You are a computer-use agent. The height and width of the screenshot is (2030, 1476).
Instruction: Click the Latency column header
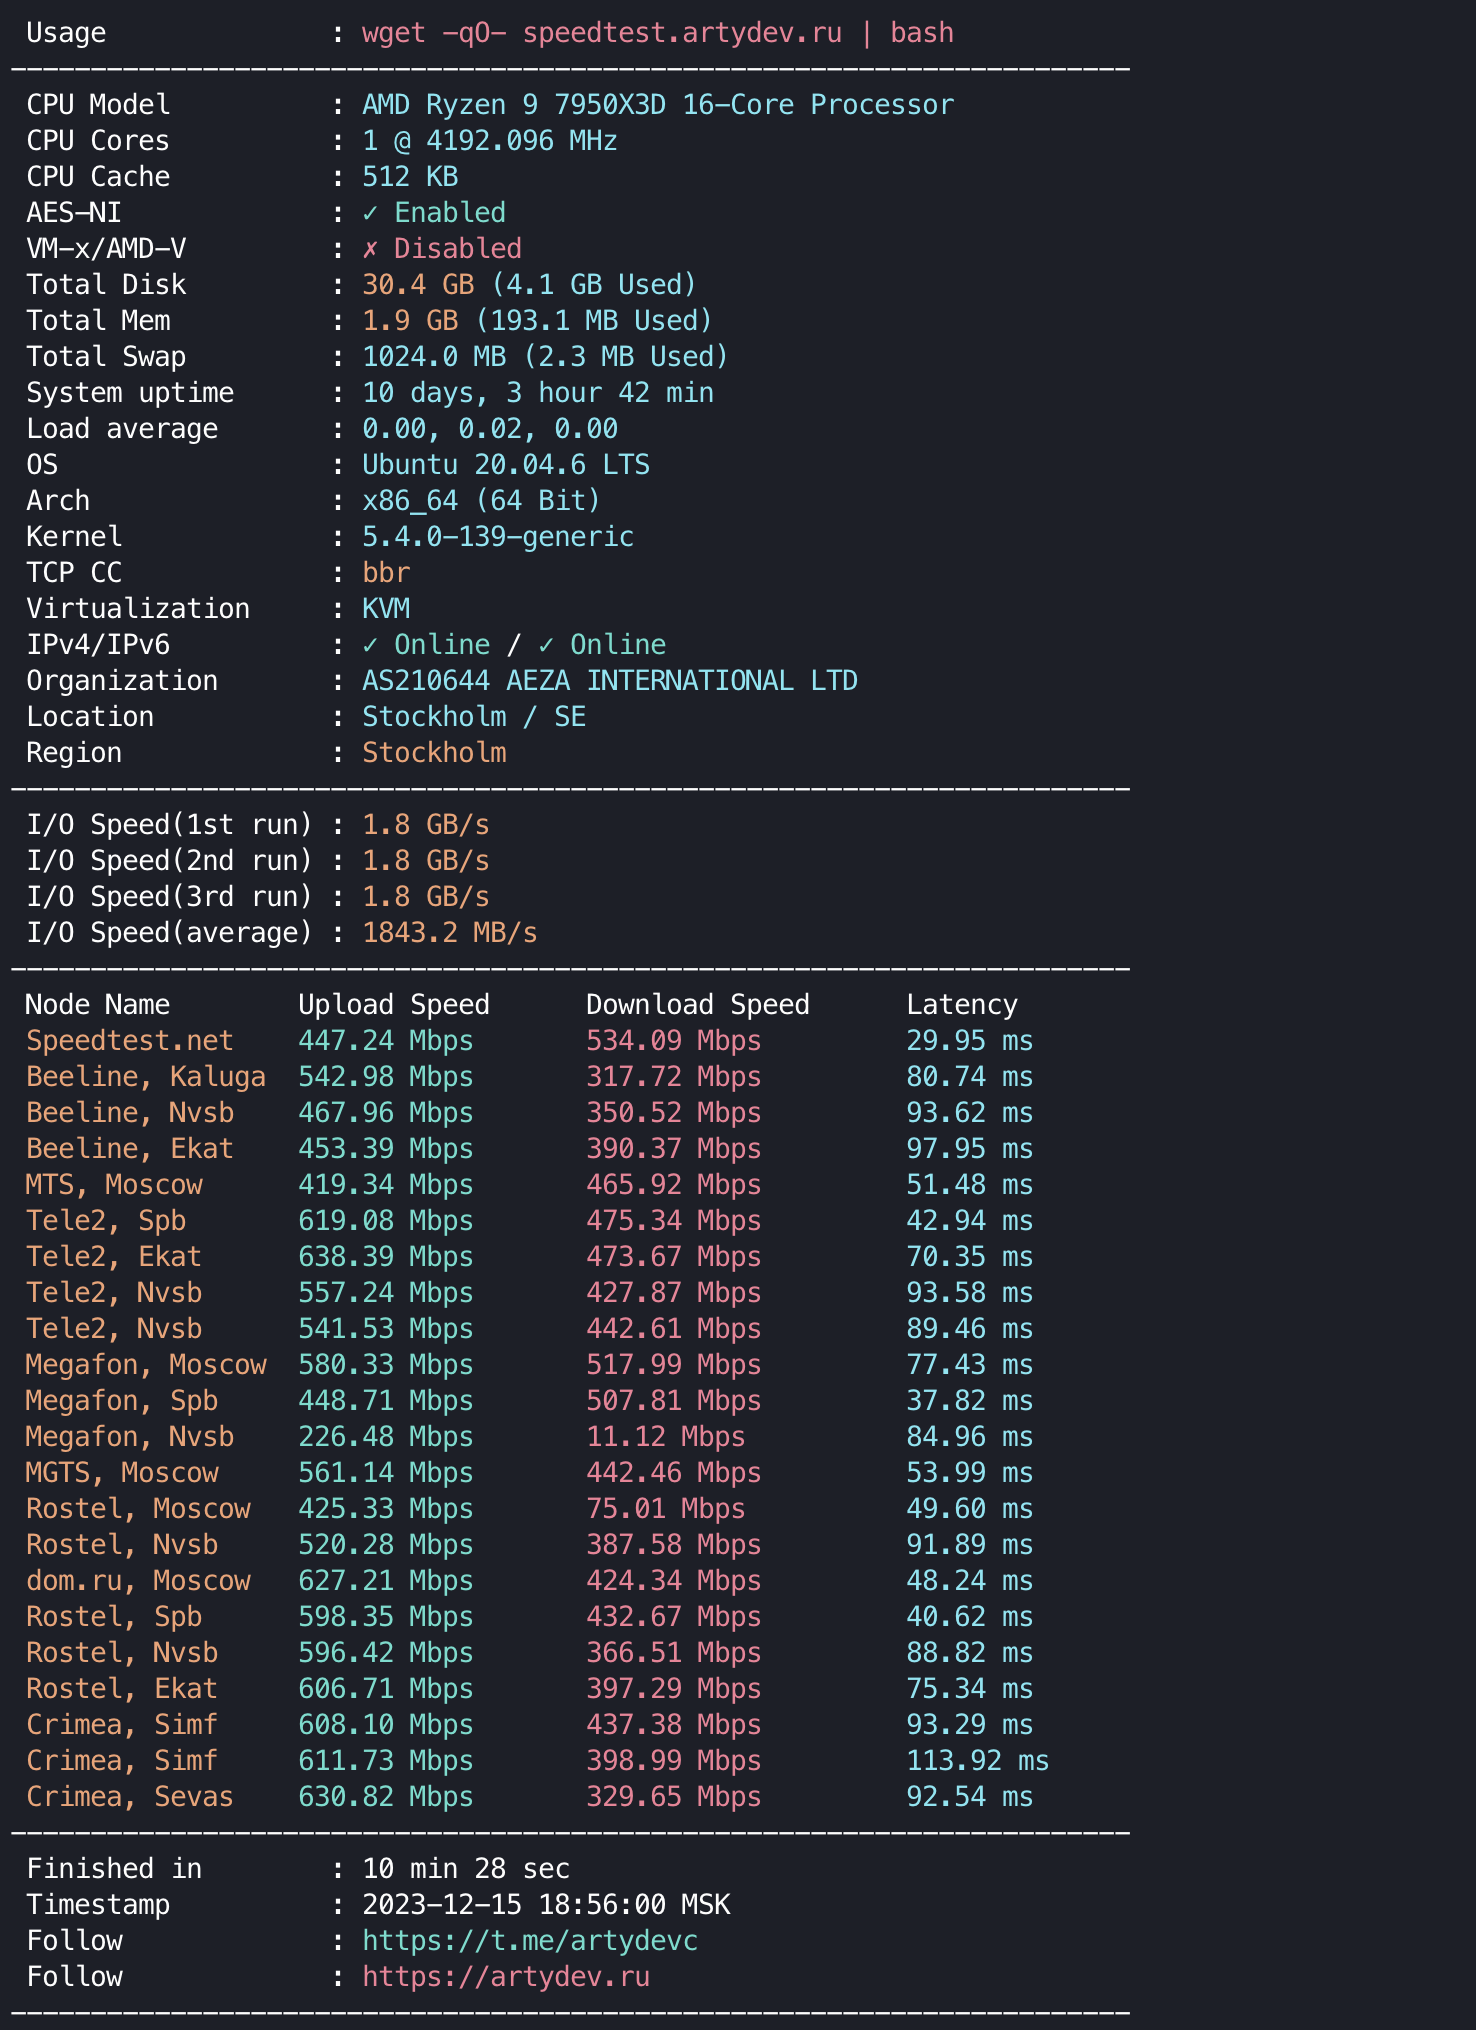tap(962, 1005)
